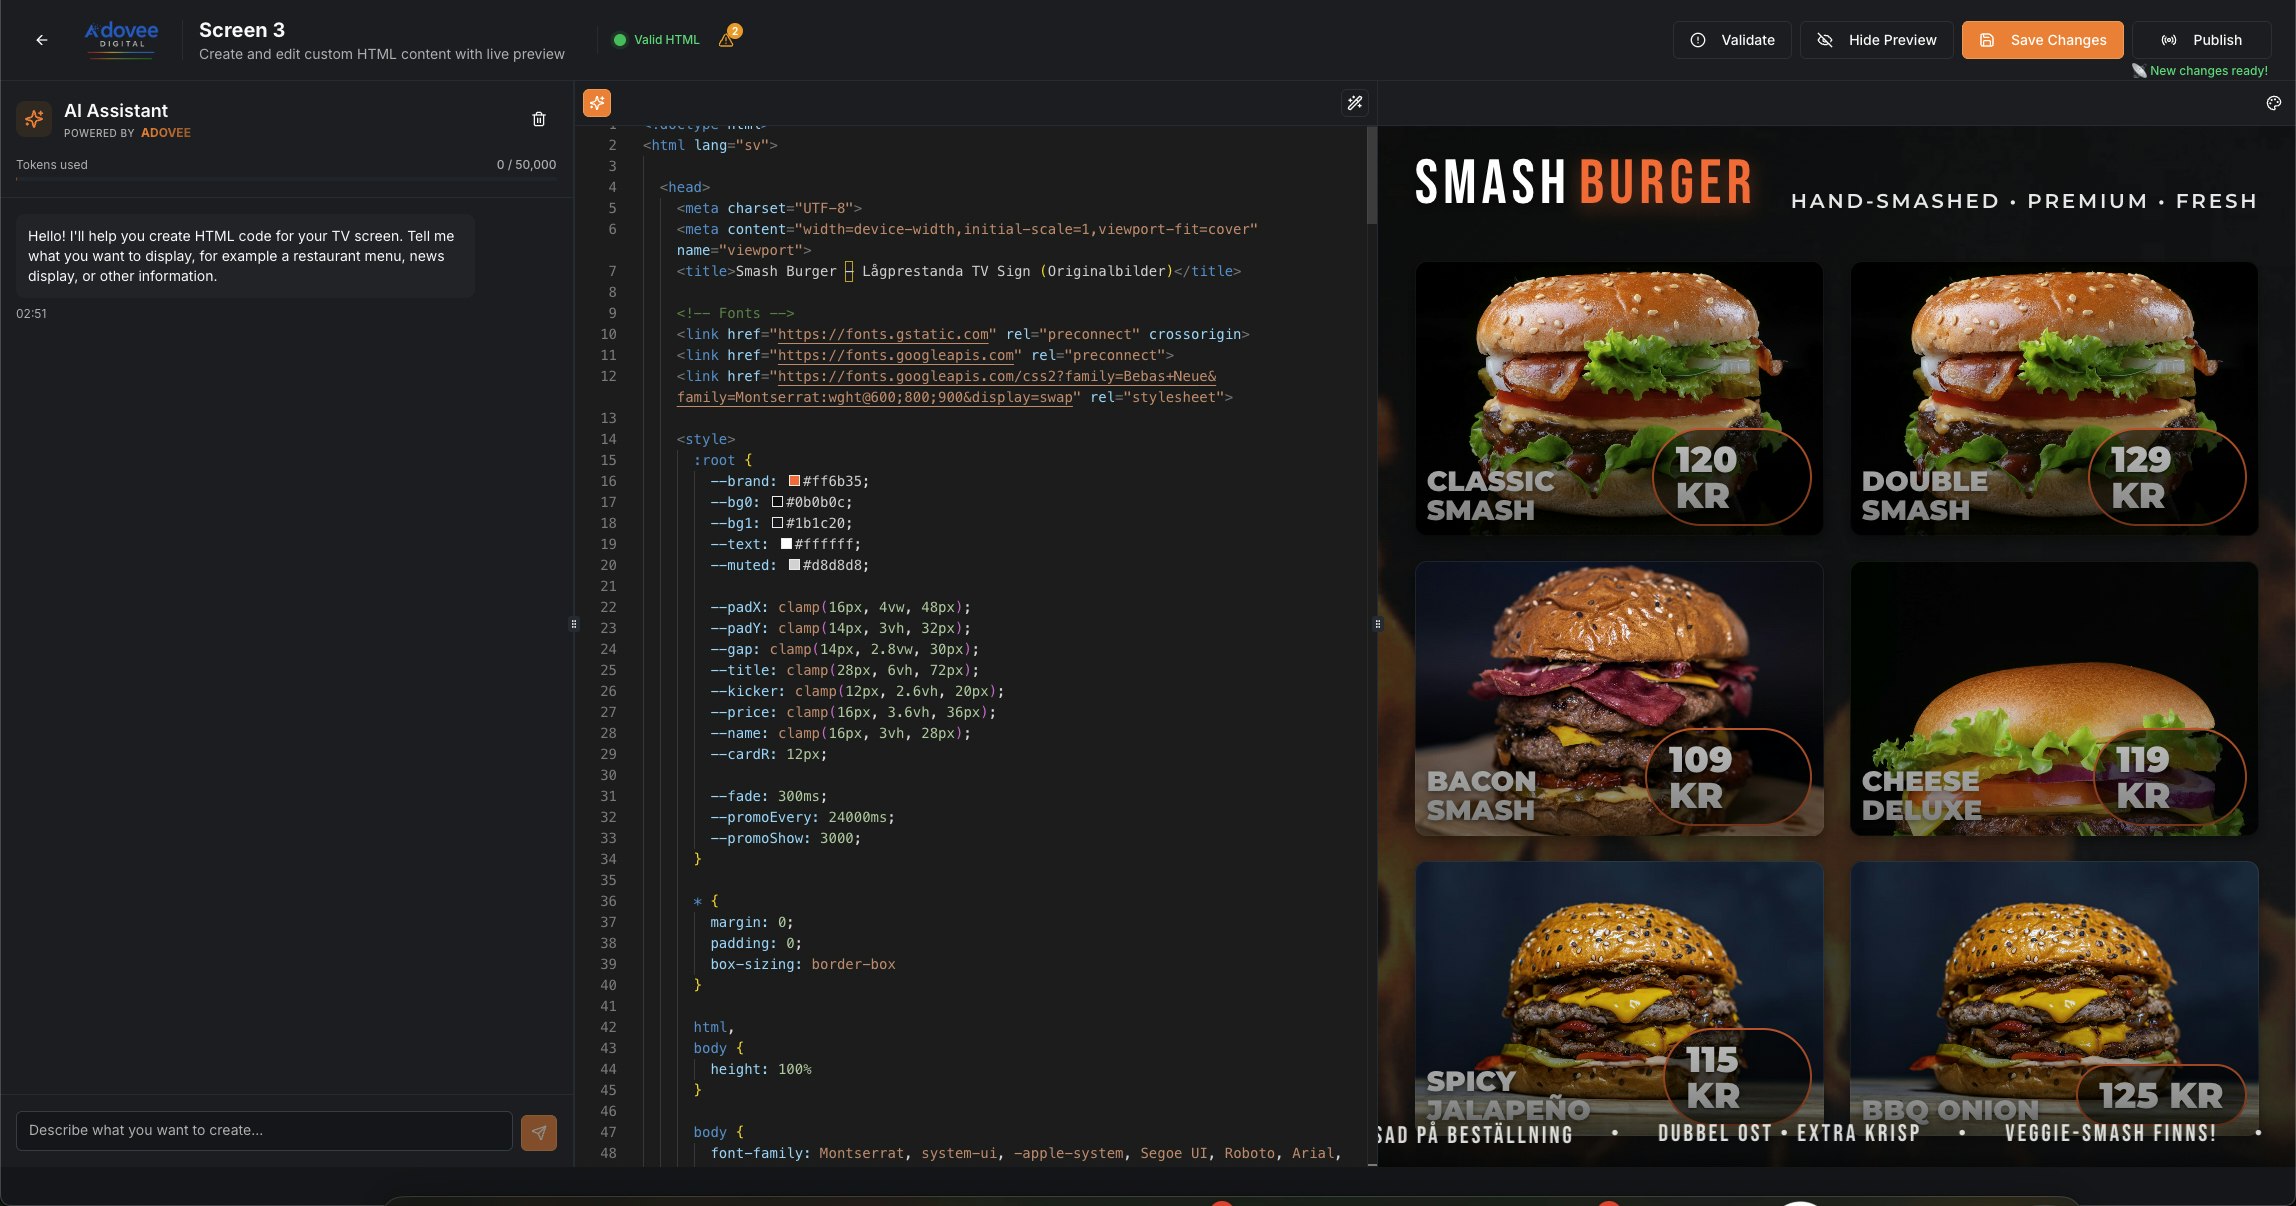Focus the Describe what you want to create field
This screenshot has width=2296, height=1206.
point(260,1131)
